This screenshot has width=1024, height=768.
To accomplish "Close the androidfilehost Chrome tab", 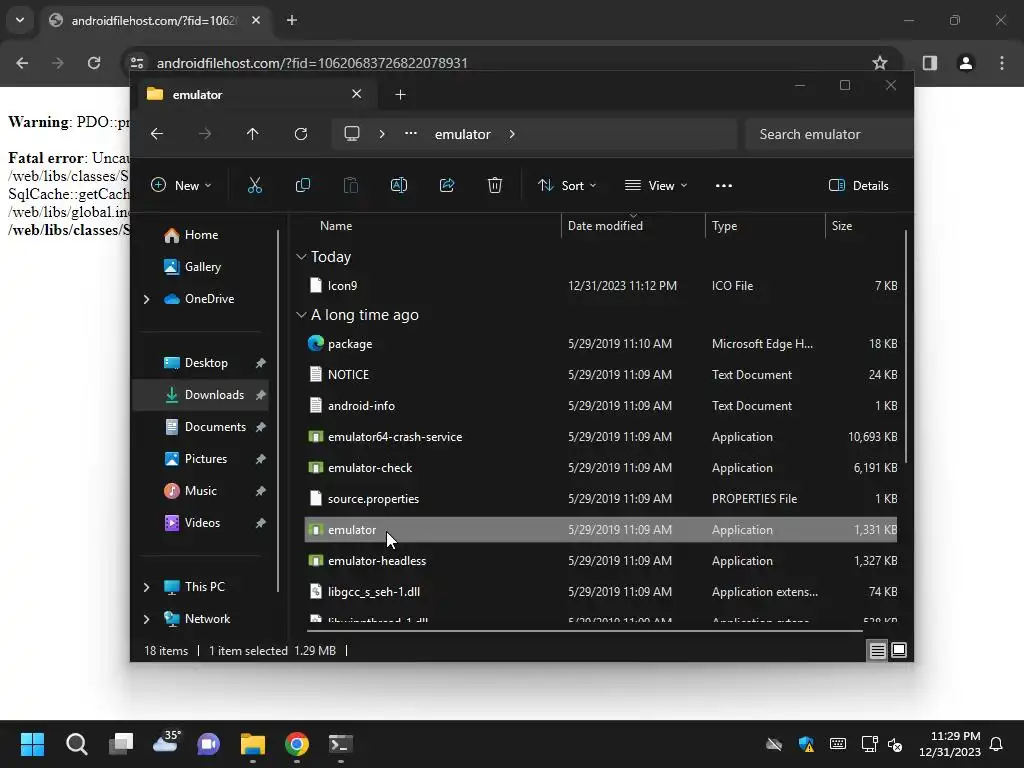I will (256, 20).
